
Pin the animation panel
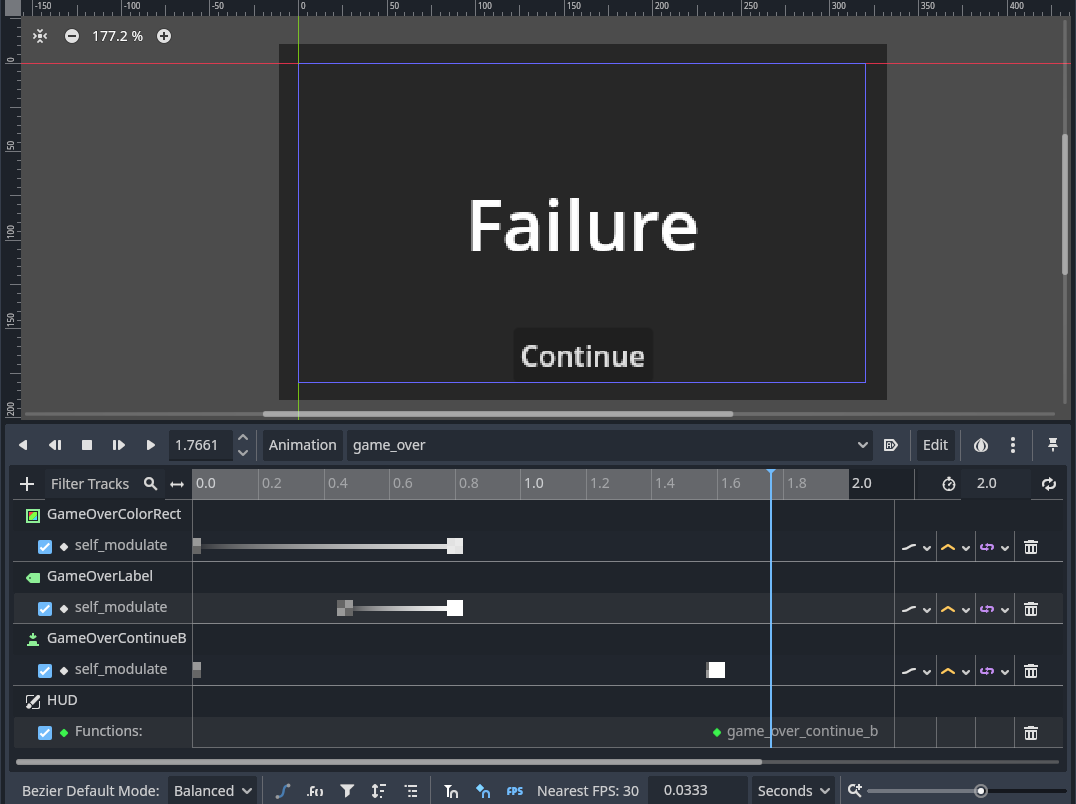coord(1053,445)
